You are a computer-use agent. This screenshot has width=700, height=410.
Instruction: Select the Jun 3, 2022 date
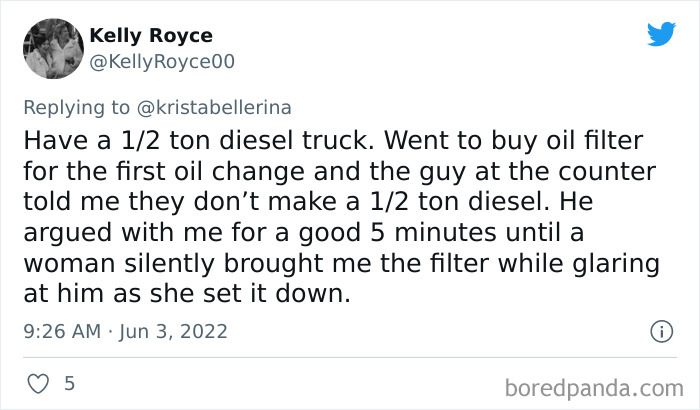point(173,330)
